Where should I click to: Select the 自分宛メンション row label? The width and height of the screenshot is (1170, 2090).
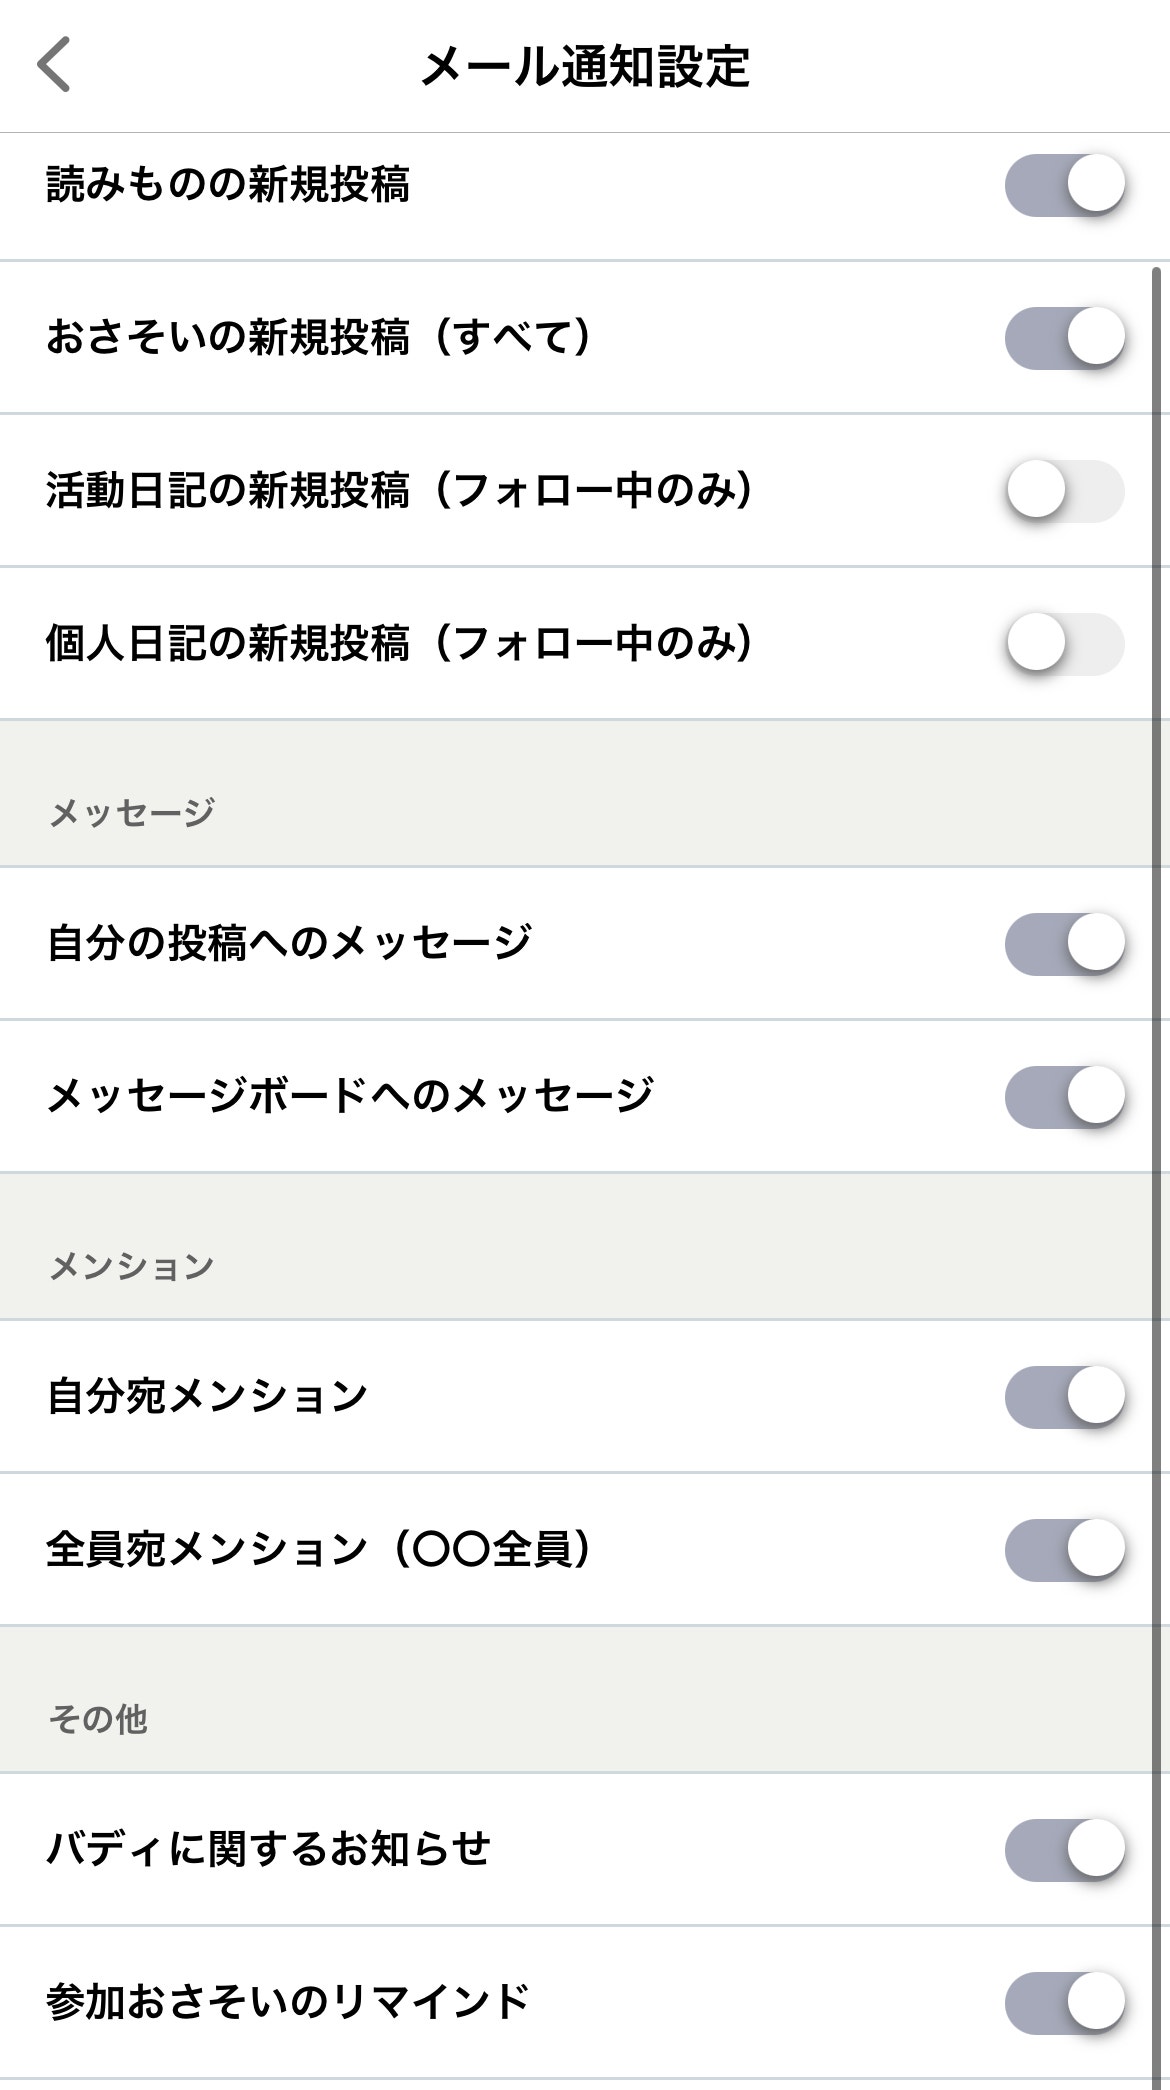tap(207, 1396)
